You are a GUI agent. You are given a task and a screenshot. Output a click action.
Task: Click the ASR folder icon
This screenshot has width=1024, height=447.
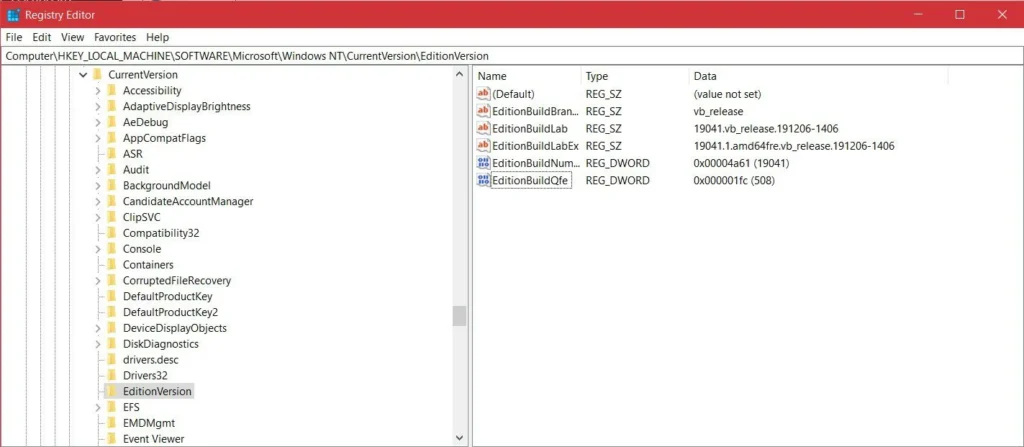[112, 154]
